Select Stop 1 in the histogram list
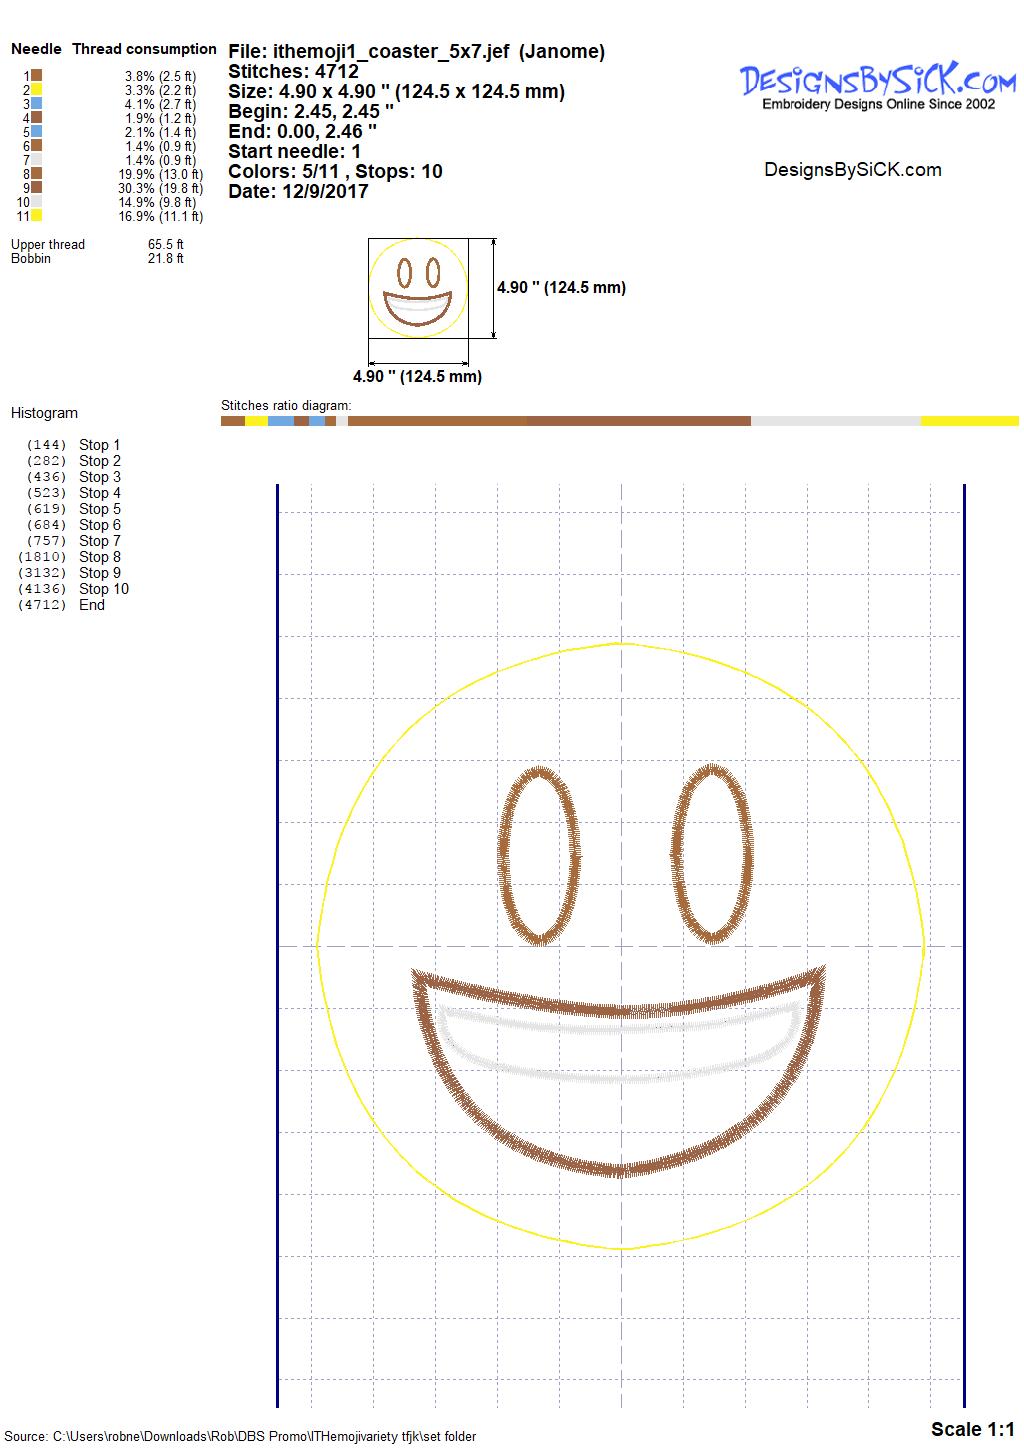The width and height of the screenshot is (1024, 1448). tap(99, 445)
